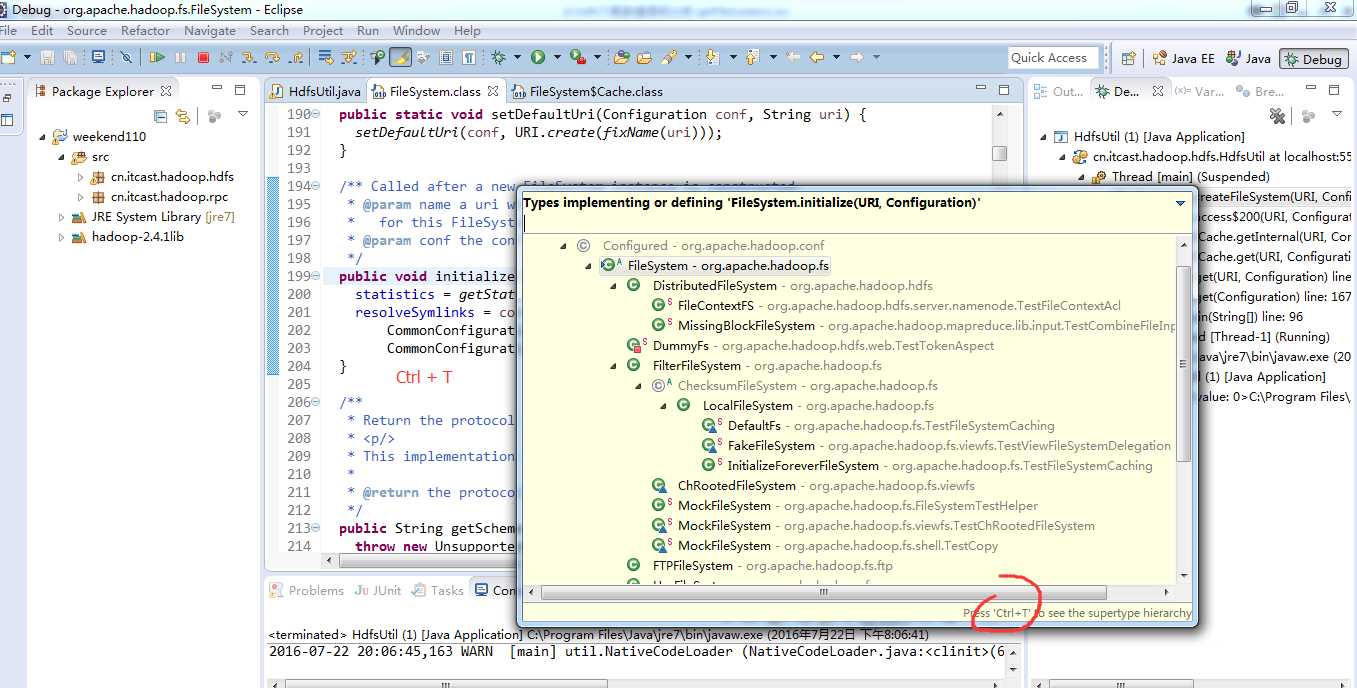Switch to Java perspective
The image size is (1357, 688).
(x=1249, y=59)
